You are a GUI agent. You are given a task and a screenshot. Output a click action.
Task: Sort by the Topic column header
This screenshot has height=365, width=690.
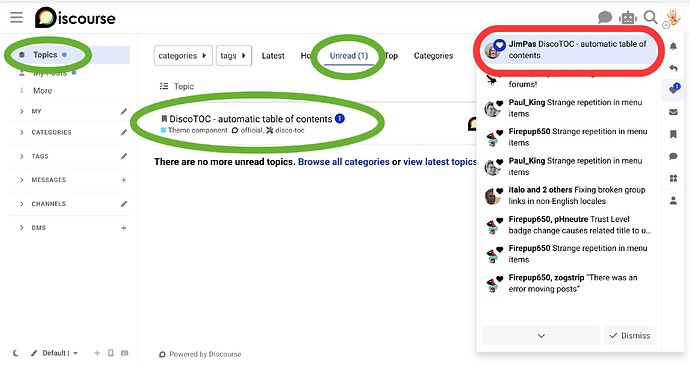184,86
